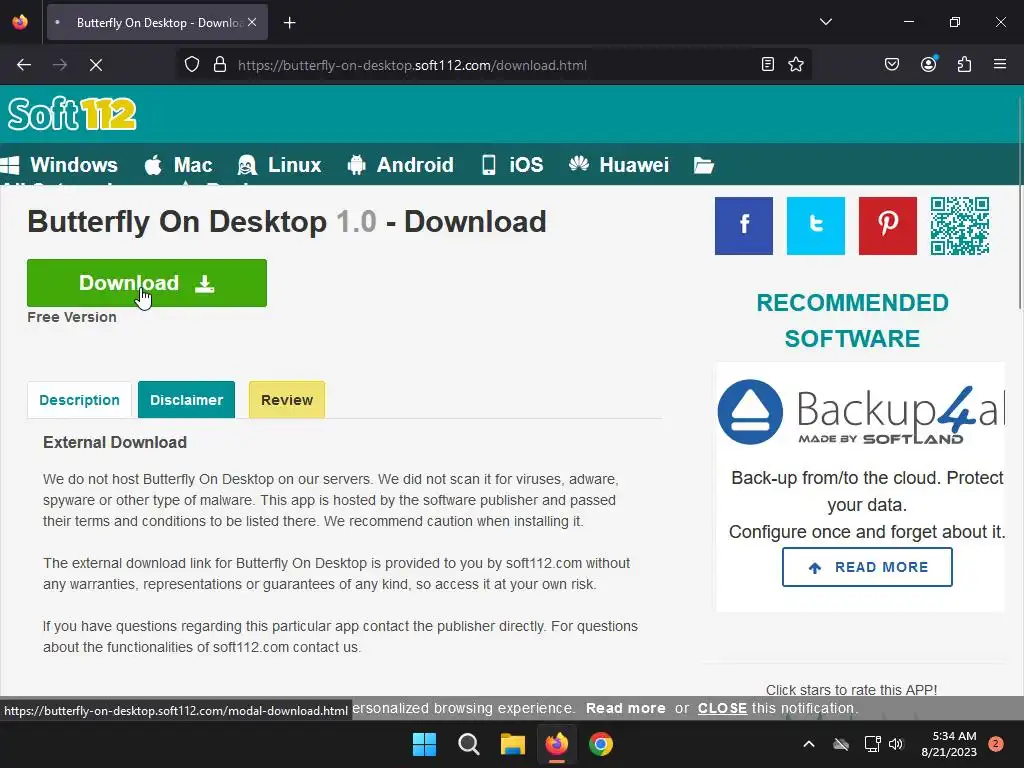
Task: Open the notification badge showing 2
Action: 996,744
